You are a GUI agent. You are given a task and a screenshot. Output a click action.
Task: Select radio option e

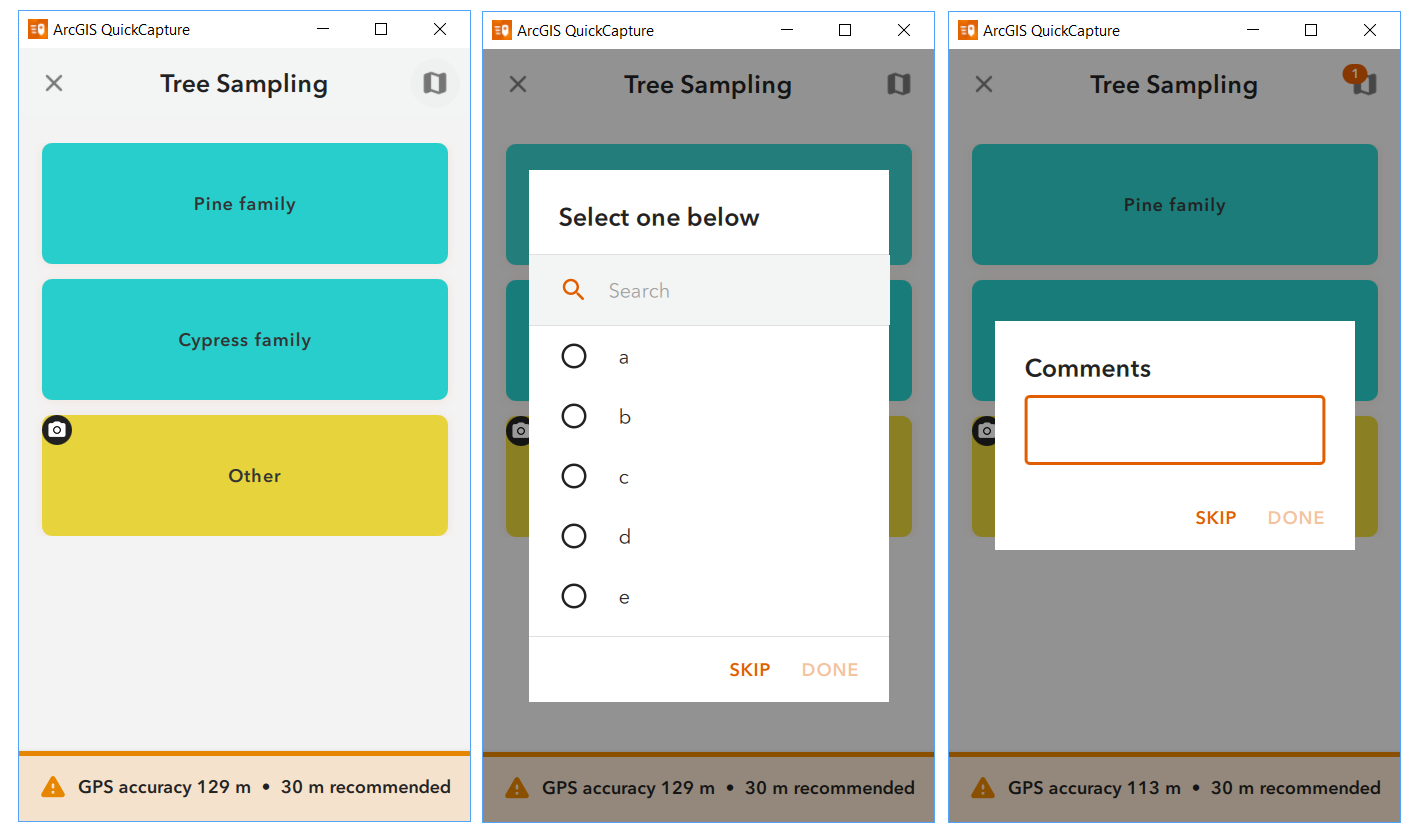pos(574,596)
